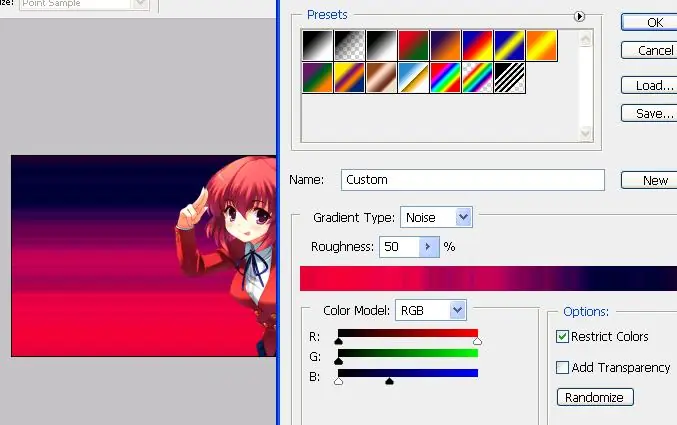
Task: Click the Load... button
Action: (x=649, y=85)
